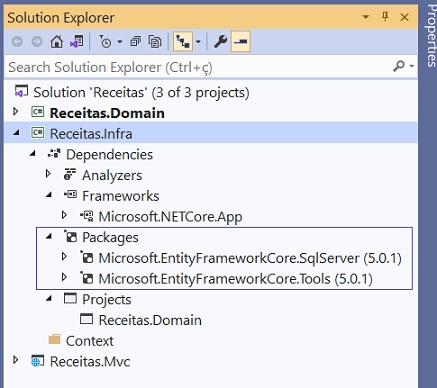
Task: Collapse the Packages node
Action: pos(49,237)
